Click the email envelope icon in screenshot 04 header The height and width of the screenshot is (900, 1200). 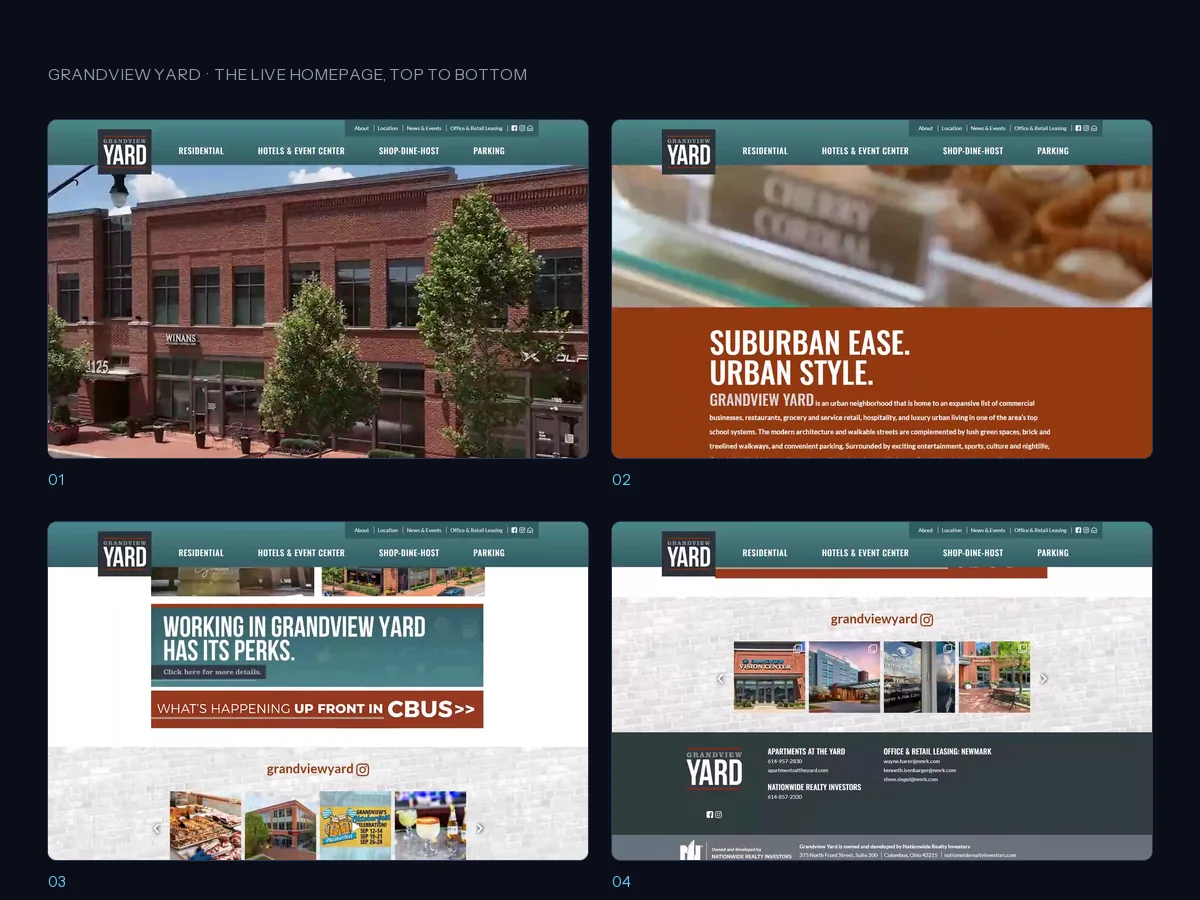[1094, 530]
